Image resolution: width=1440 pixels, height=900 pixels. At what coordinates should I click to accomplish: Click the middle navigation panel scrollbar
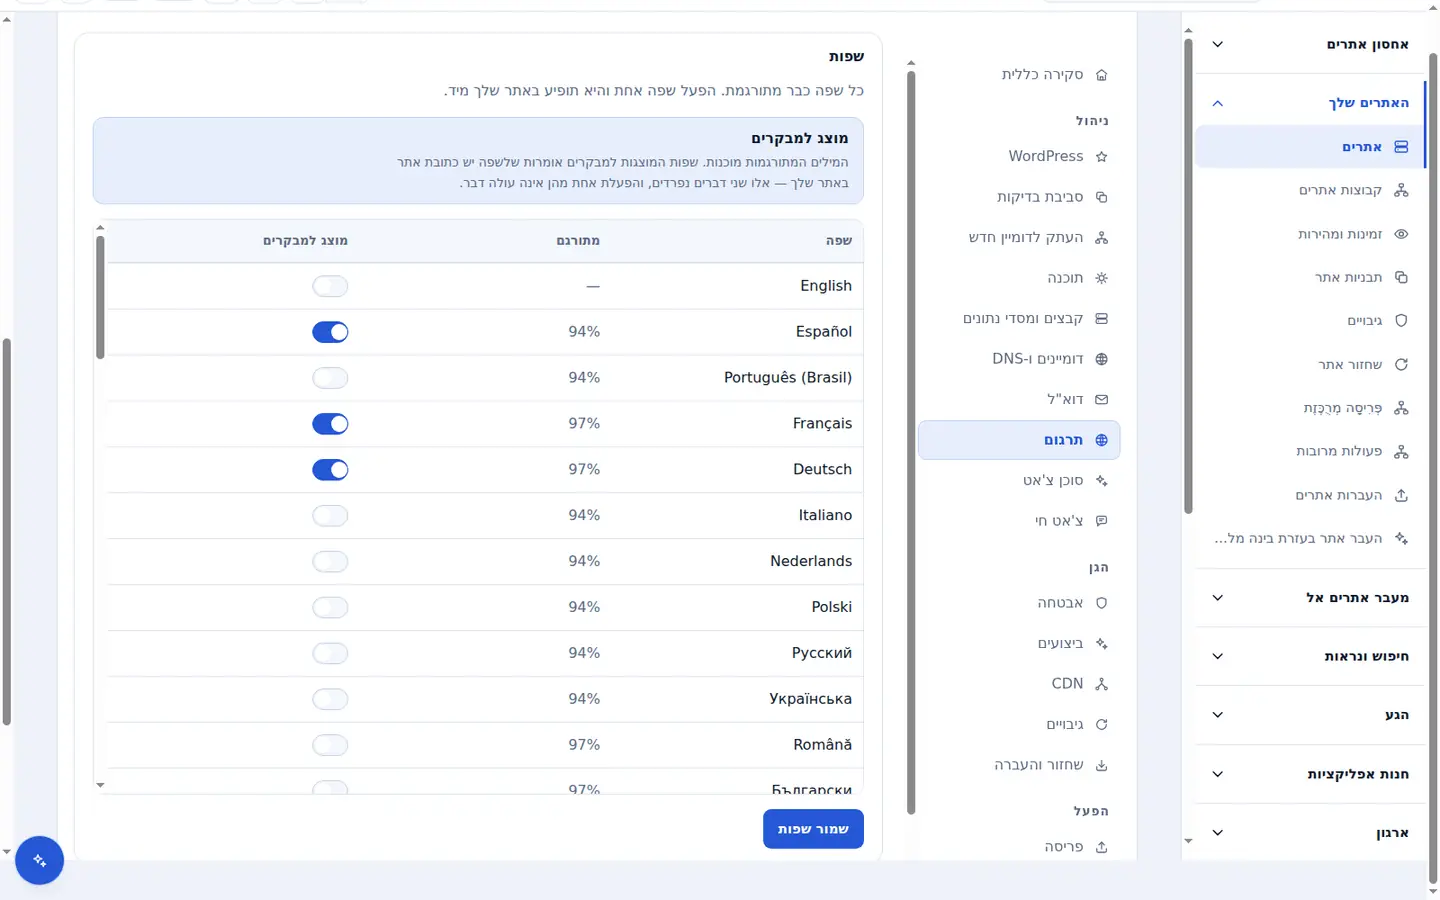(x=911, y=442)
